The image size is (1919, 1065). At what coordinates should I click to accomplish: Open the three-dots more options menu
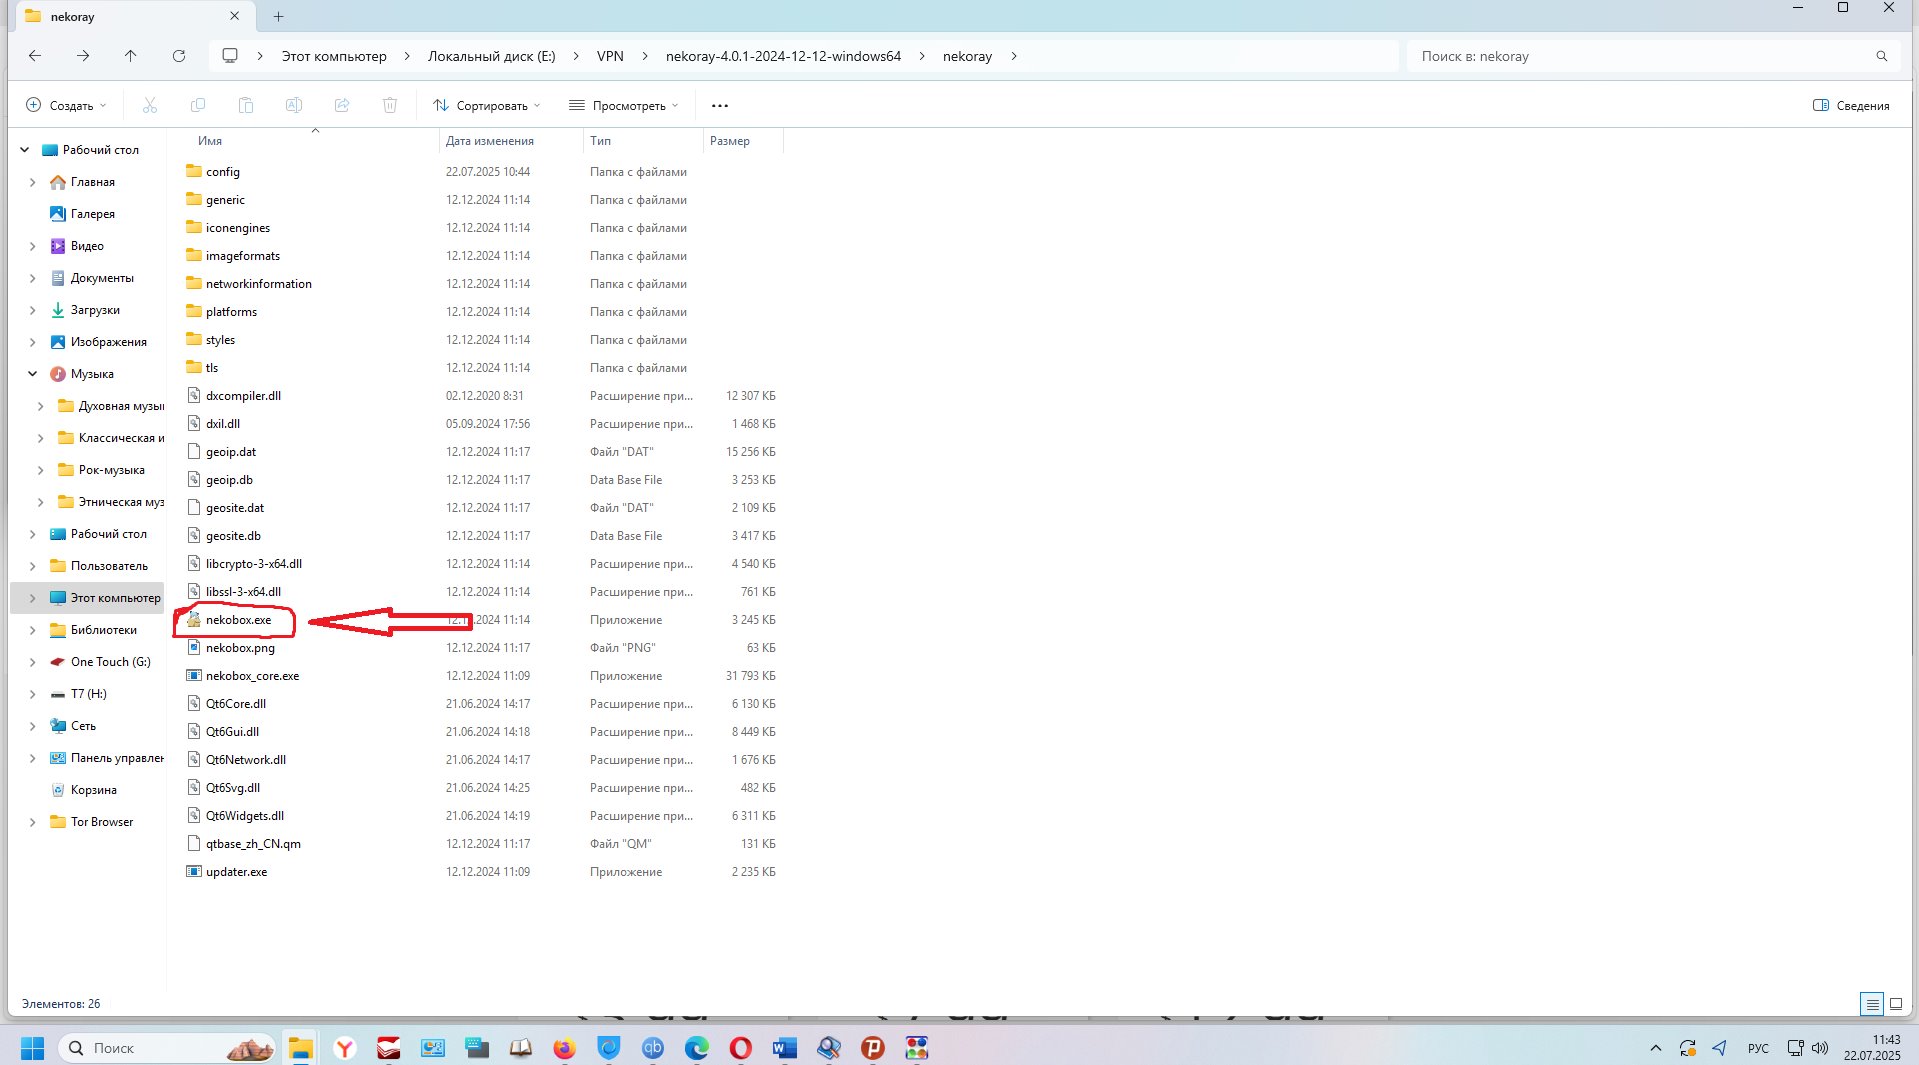coord(719,105)
